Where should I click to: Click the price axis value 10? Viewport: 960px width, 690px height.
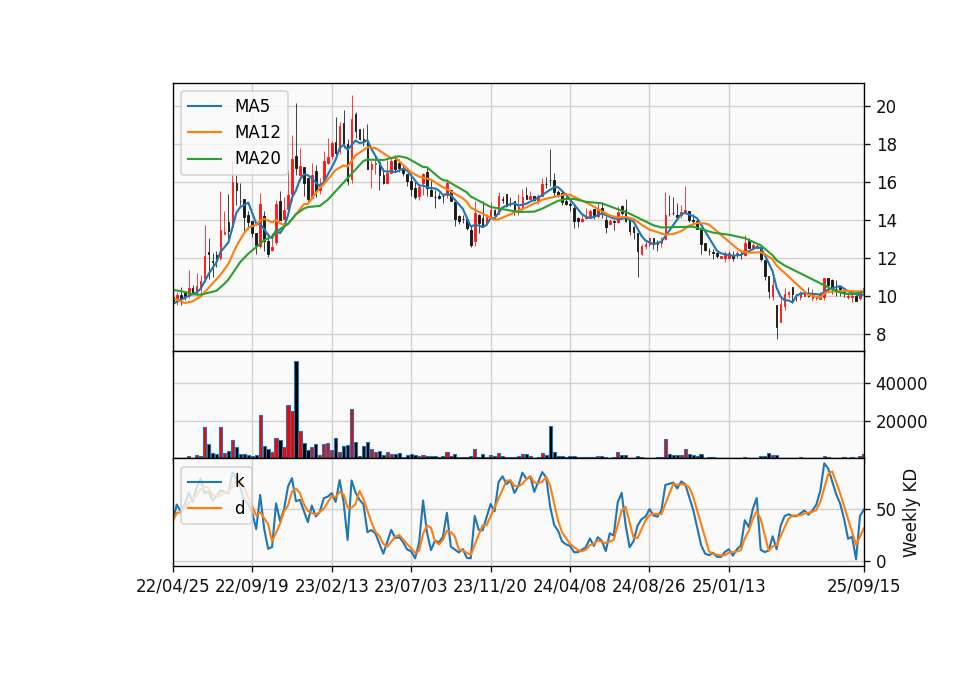(886, 297)
